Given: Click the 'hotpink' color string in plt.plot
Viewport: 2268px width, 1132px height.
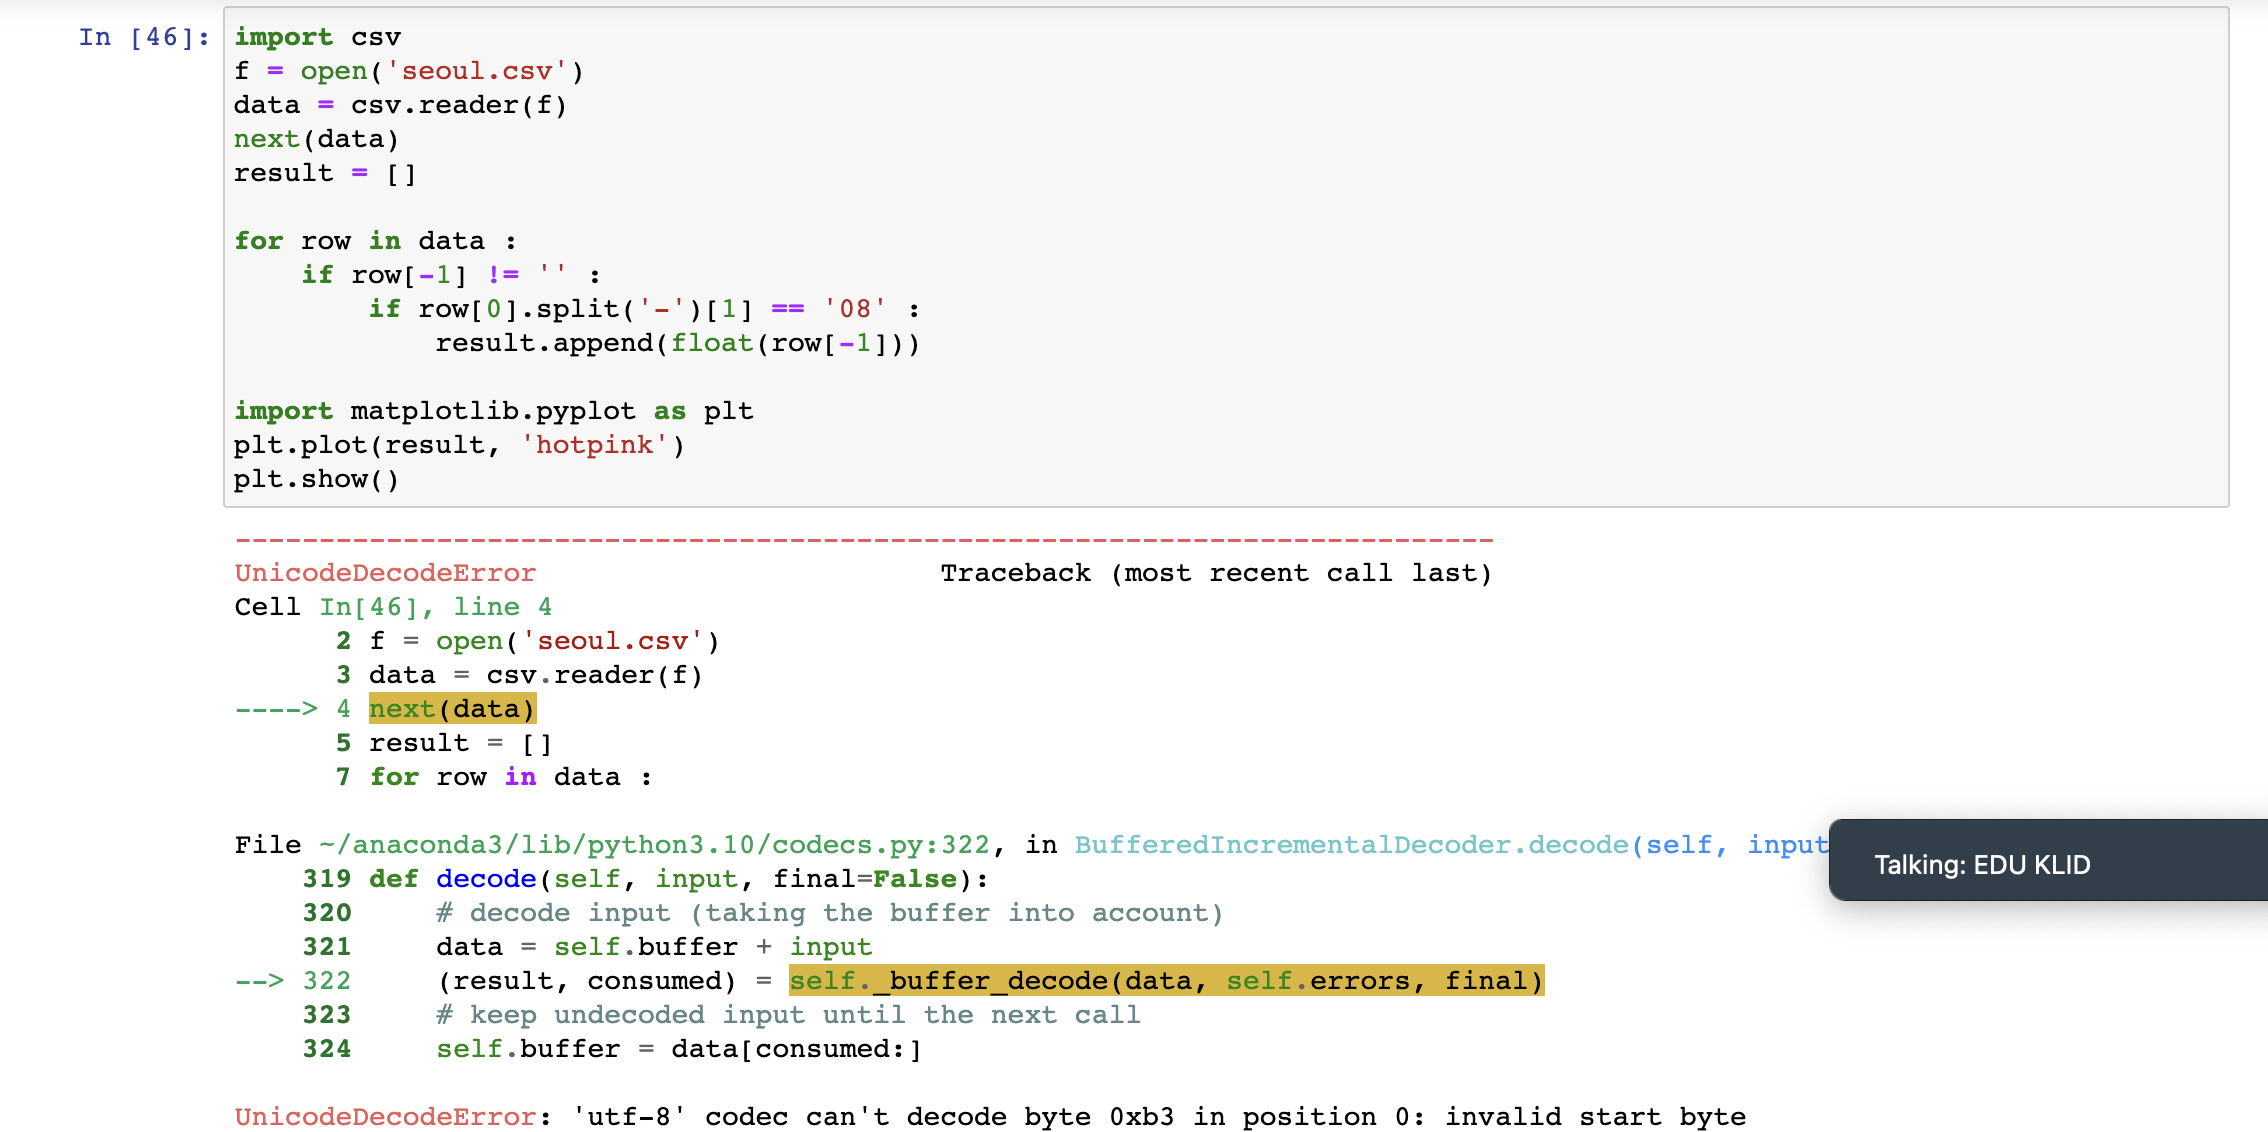Looking at the screenshot, I should point(594,446).
